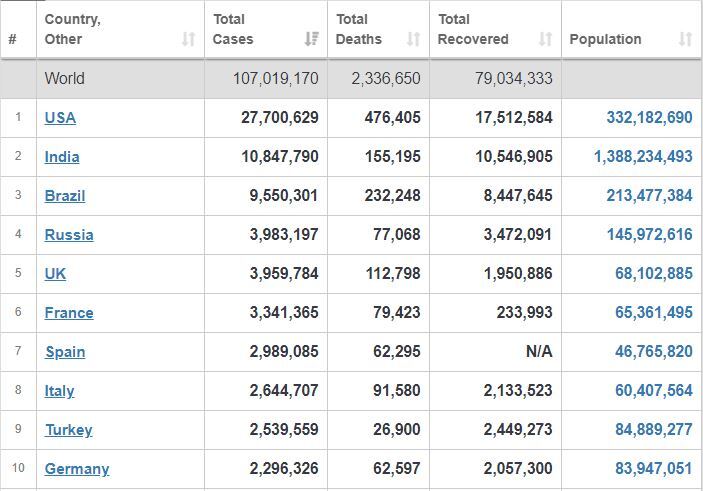Open the USA country link
The image size is (703, 491).
point(60,117)
